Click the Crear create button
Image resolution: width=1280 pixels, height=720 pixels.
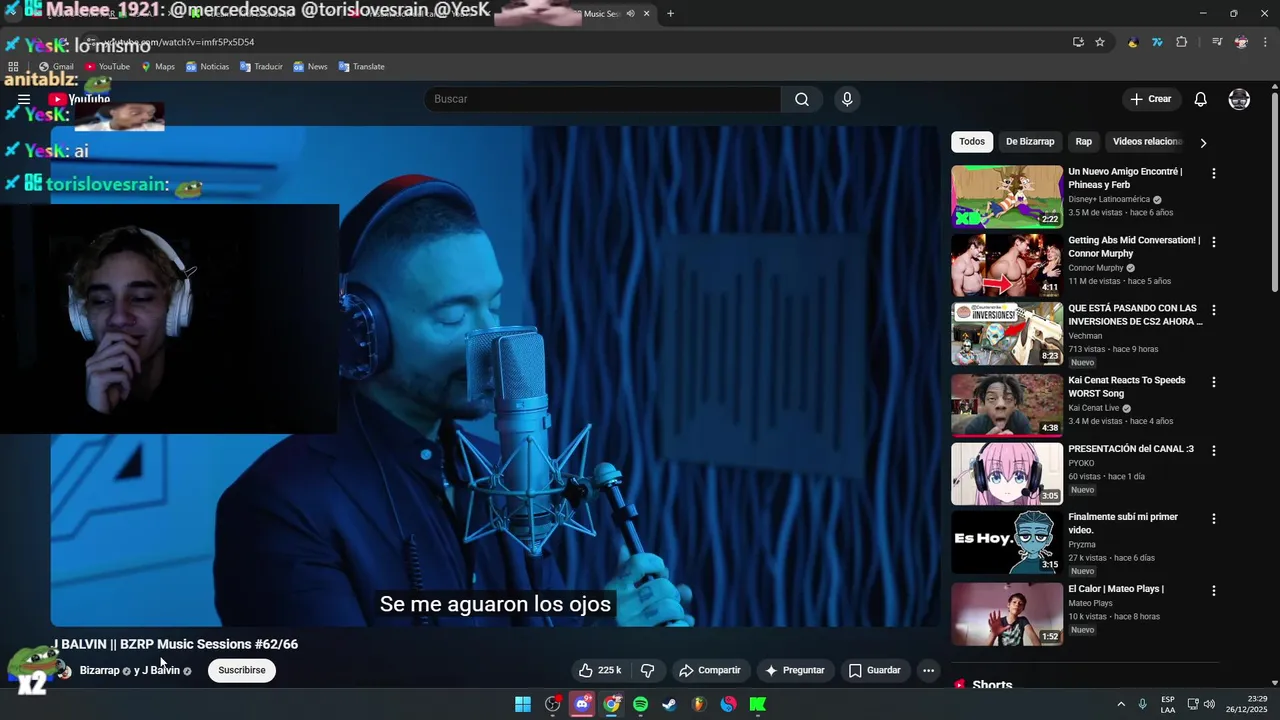coord(1150,99)
